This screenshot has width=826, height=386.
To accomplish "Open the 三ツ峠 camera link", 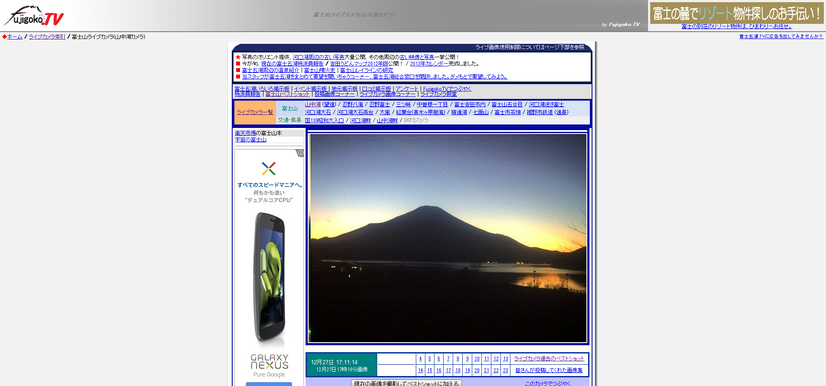I will click(403, 104).
